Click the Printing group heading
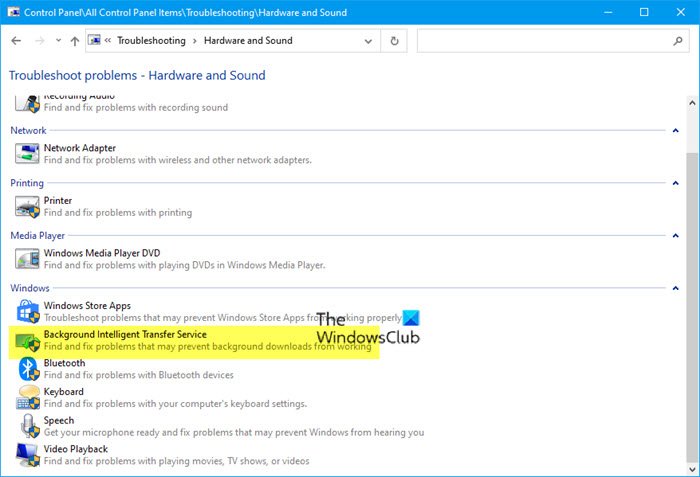This screenshot has height=477, width=700. tap(27, 183)
